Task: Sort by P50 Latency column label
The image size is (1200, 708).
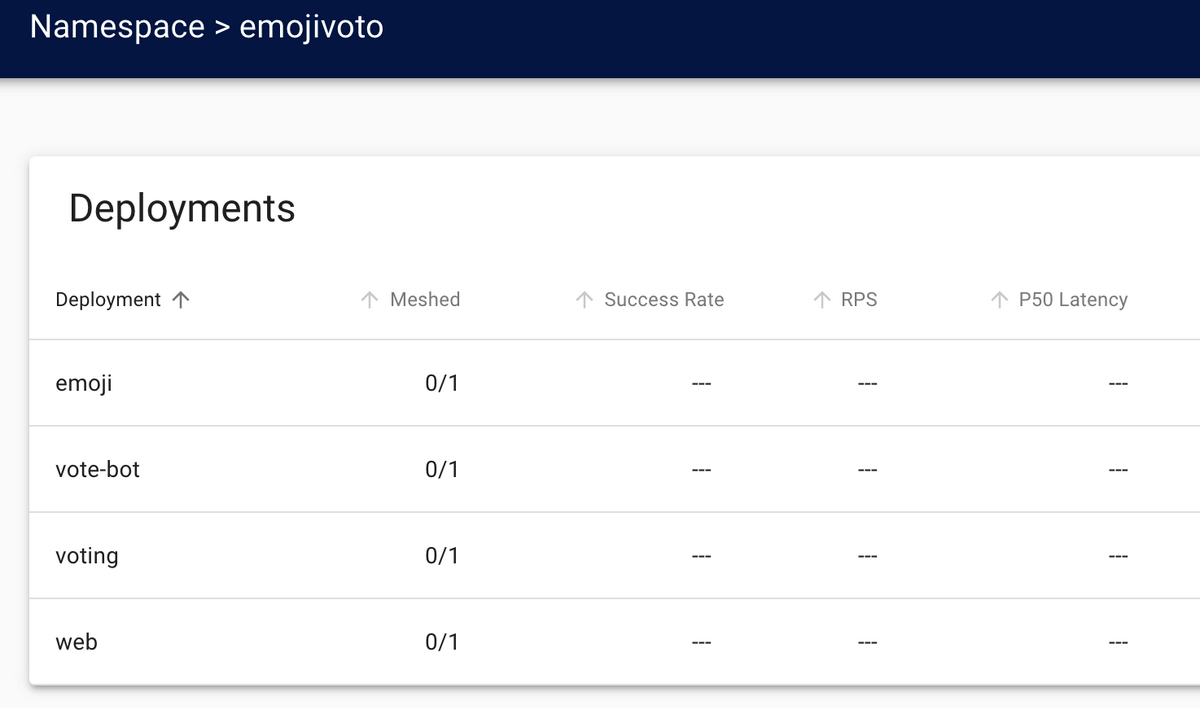Action: tap(1073, 300)
